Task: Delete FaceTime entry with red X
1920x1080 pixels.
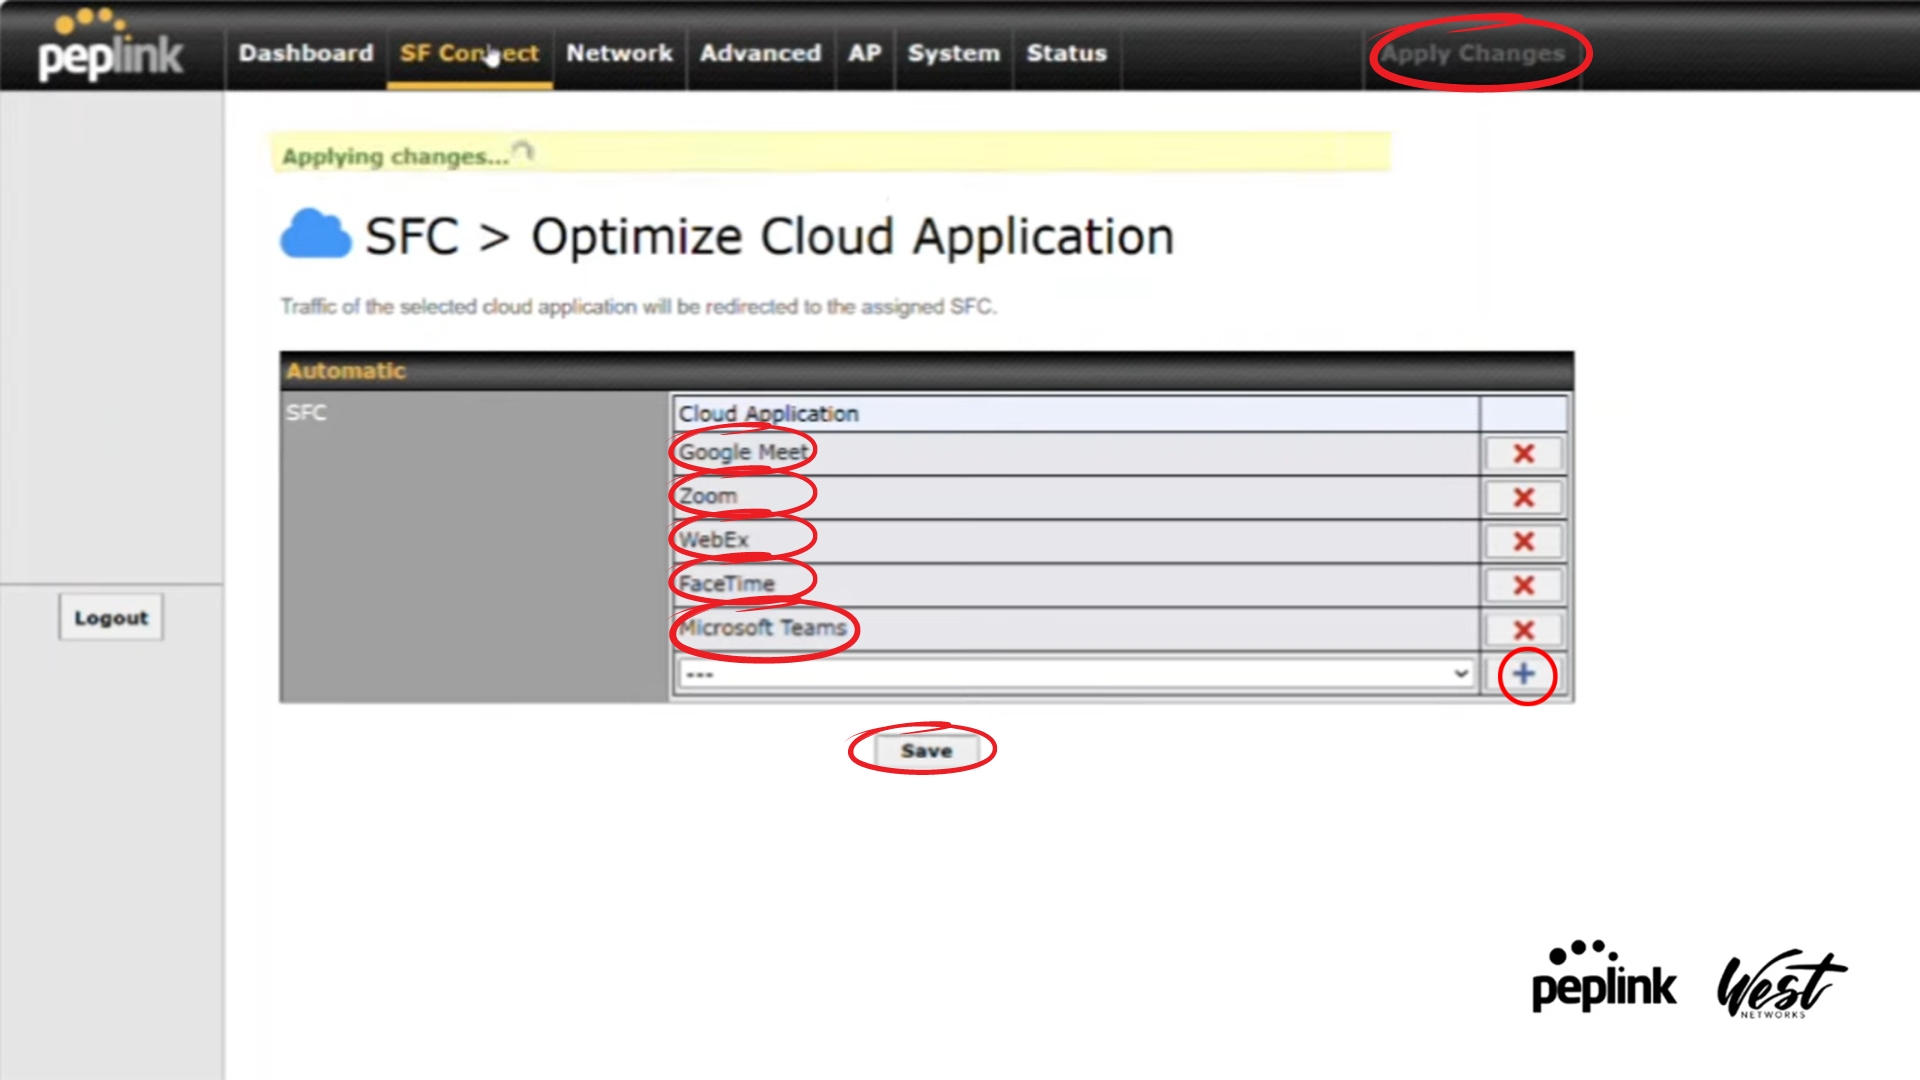Action: [1523, 585]
